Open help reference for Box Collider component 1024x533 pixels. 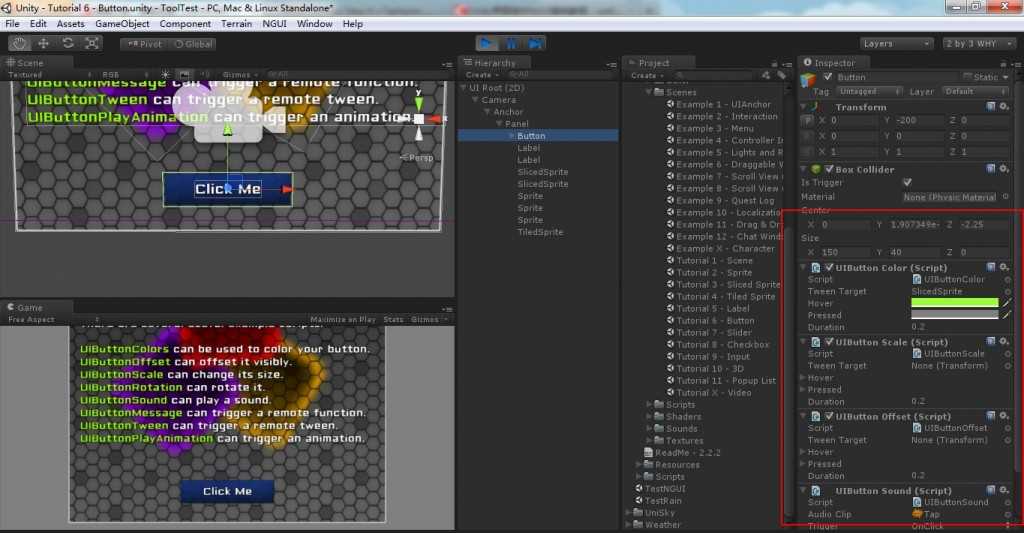[991, 169]
